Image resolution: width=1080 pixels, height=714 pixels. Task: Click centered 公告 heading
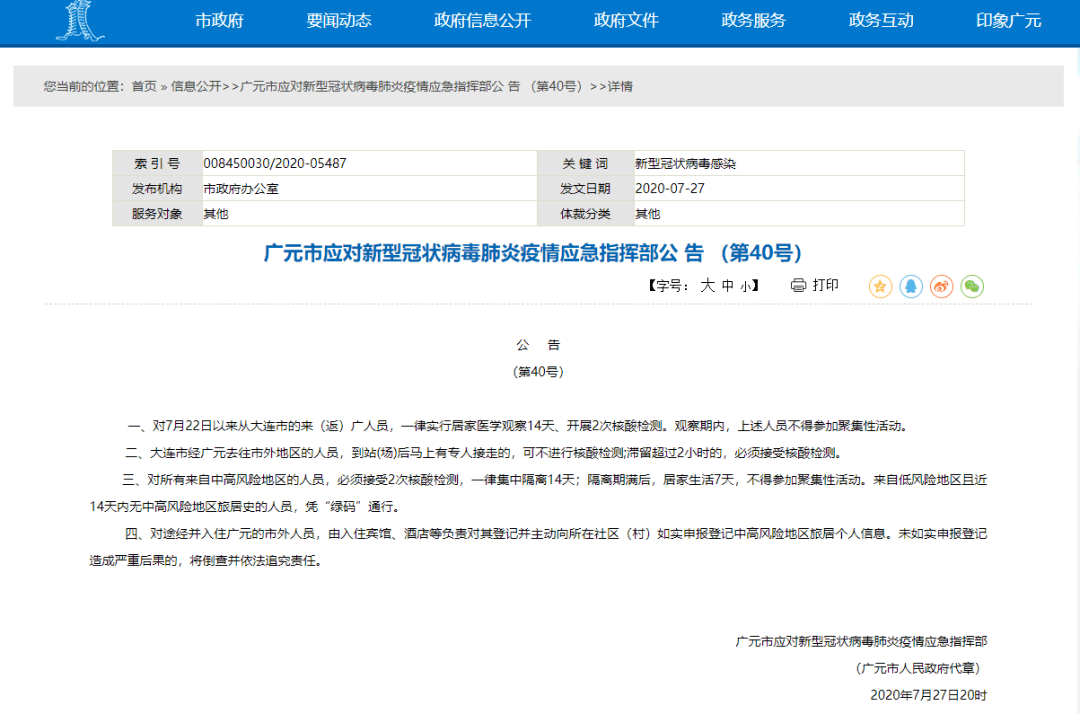538,345
